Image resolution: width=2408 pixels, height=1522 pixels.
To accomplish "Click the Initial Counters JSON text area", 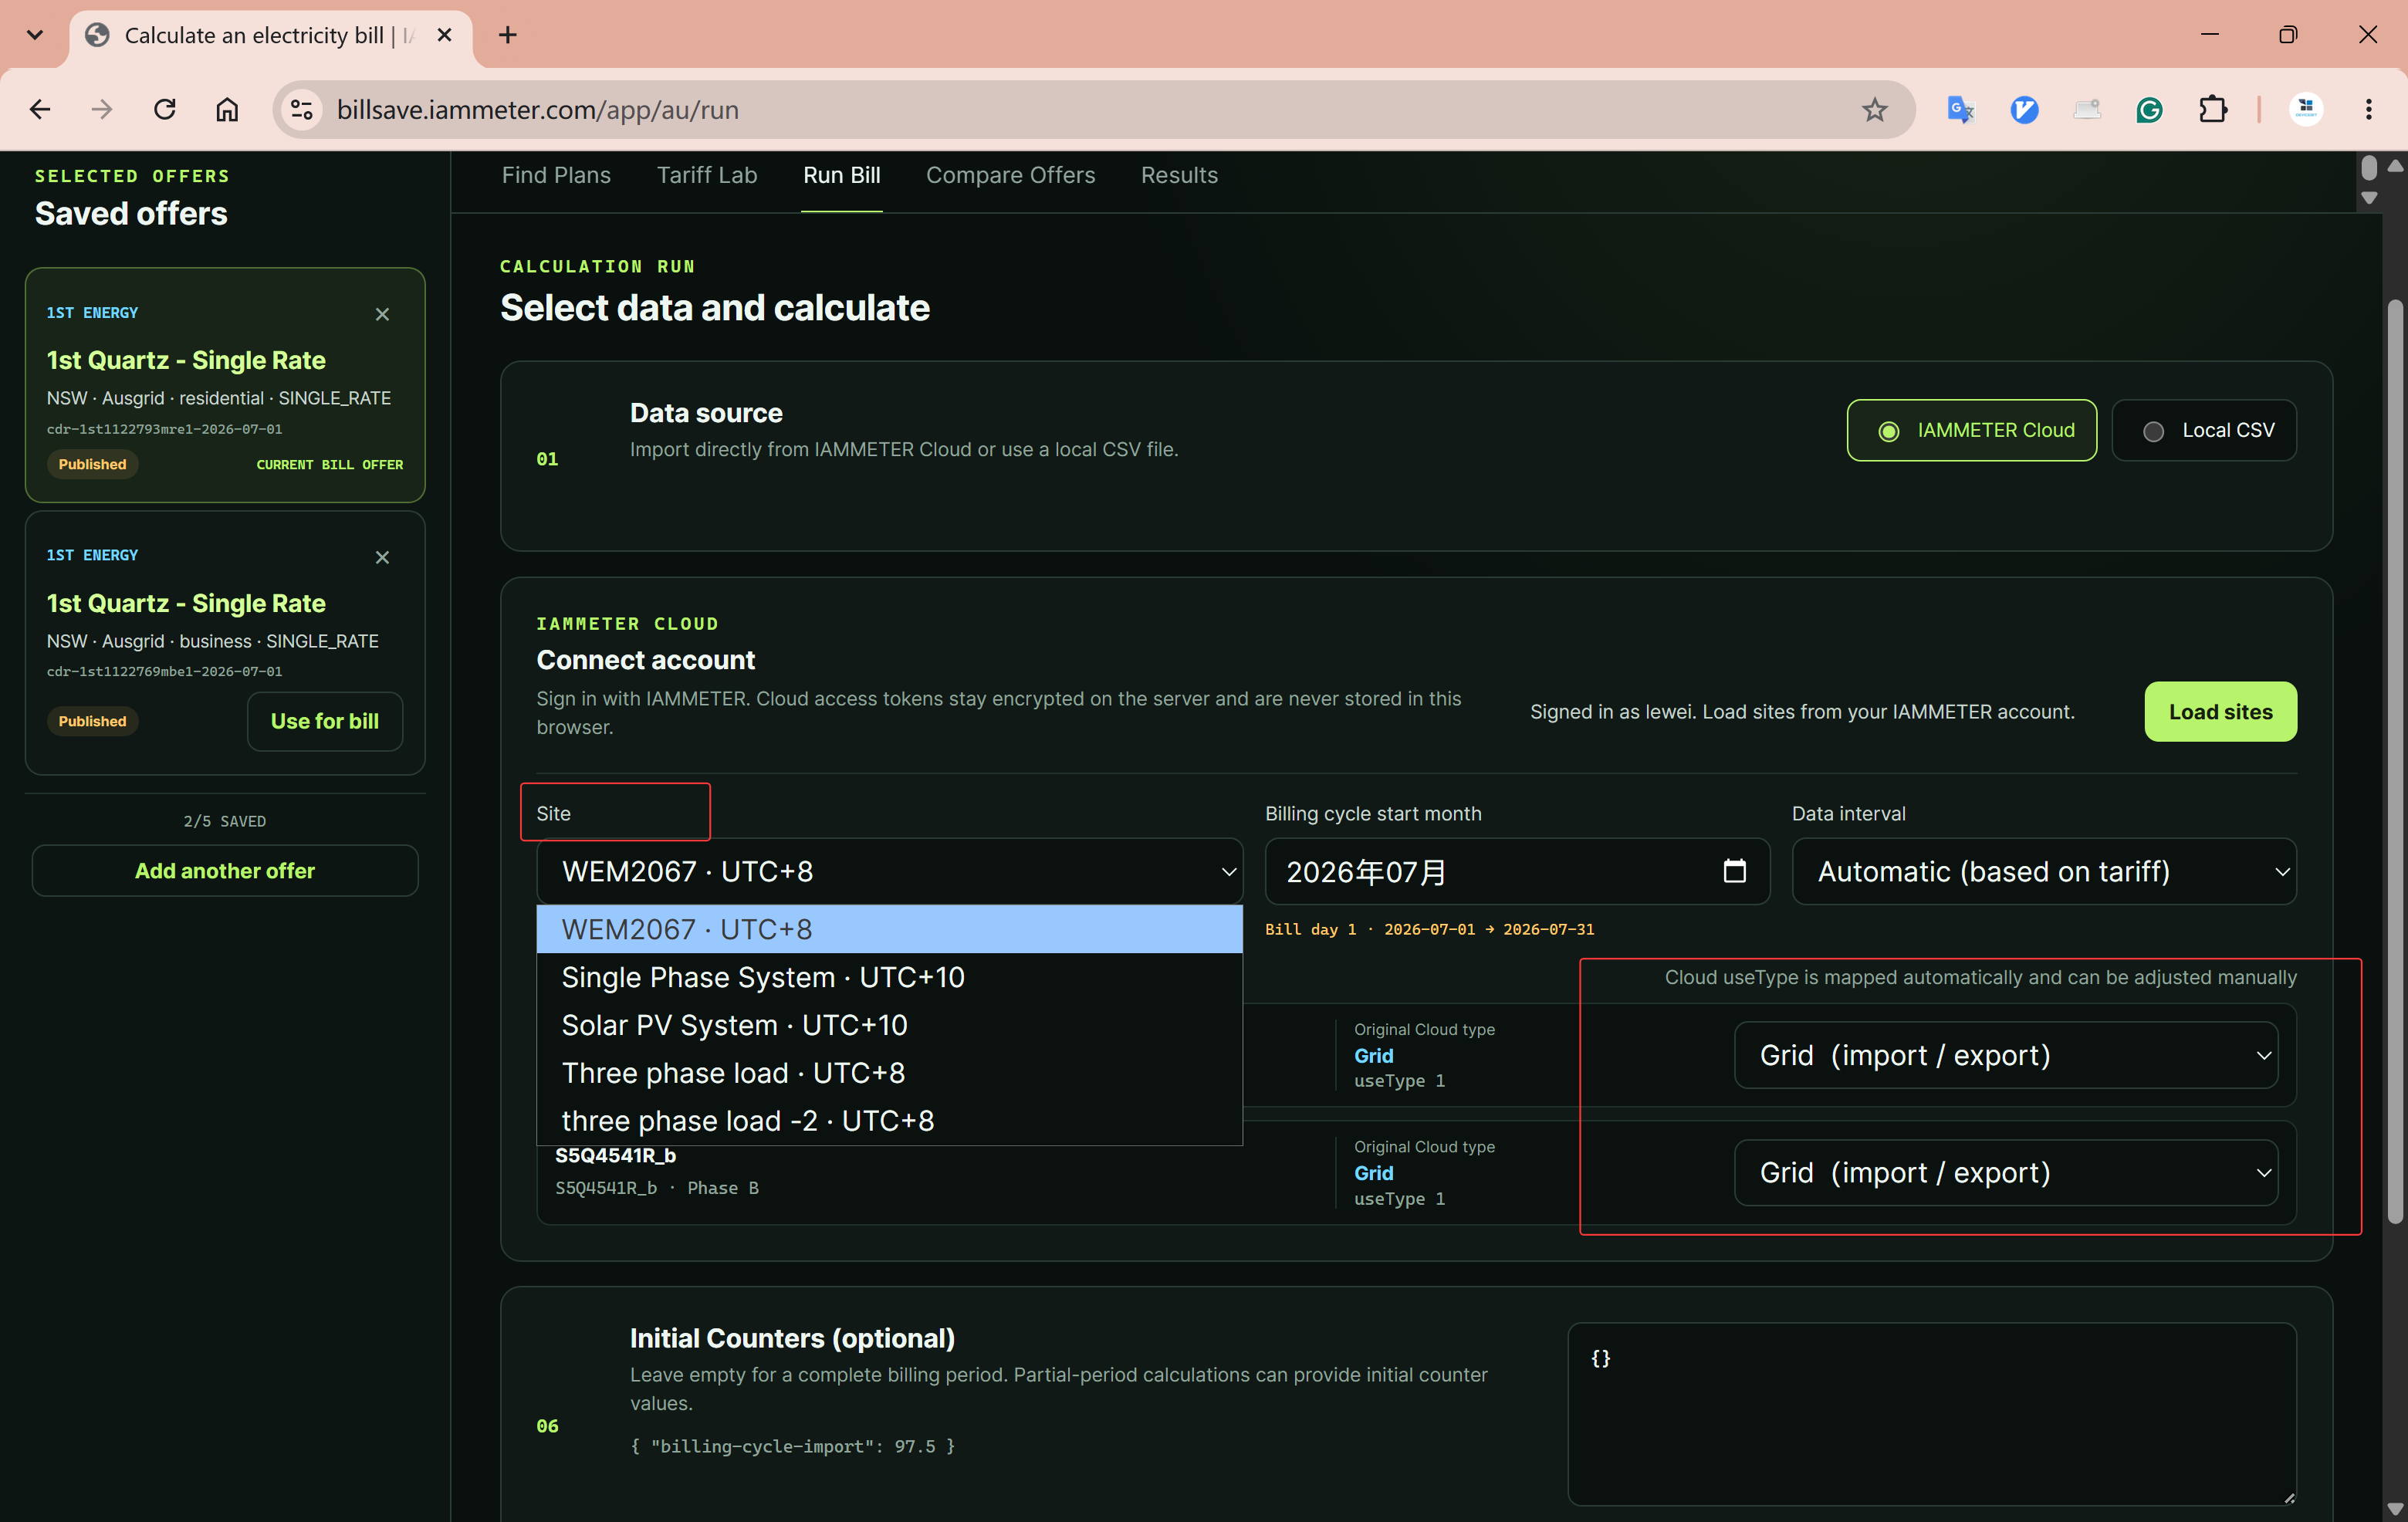I will click(x=1932, y=1414).
